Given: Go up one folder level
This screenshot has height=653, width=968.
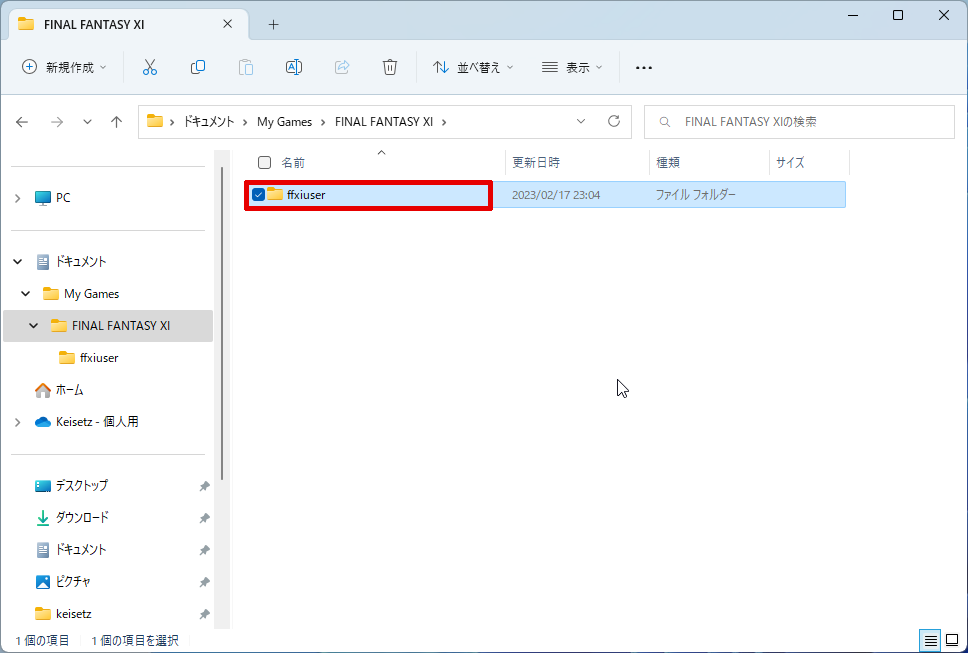Looking at the screenshot, I should [x=116, y=122].
